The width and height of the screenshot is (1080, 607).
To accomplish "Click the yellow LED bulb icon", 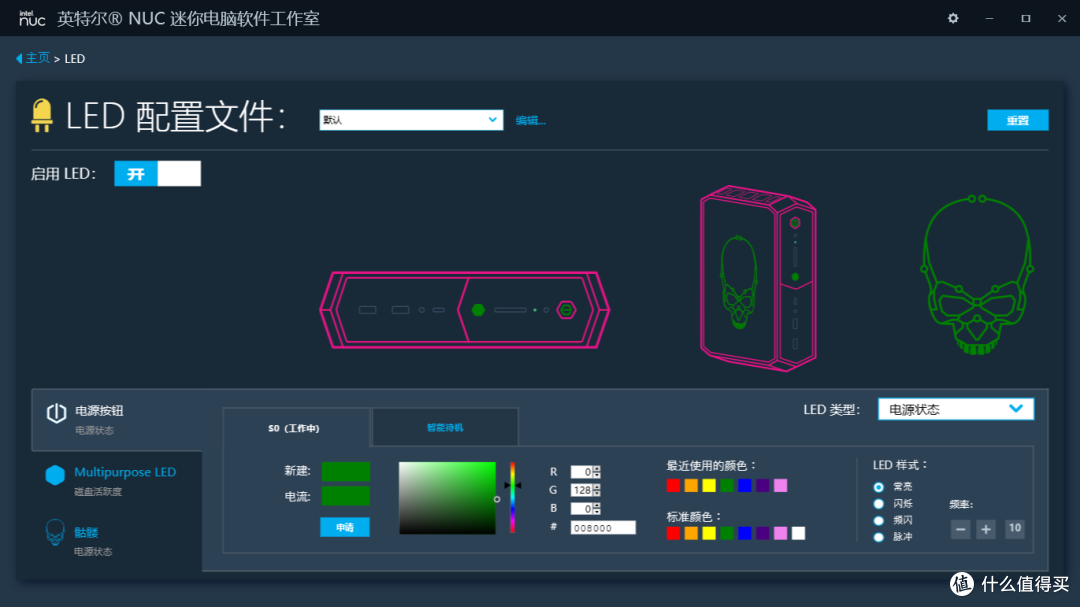I will pyautogui.click(x=42, y=115).
